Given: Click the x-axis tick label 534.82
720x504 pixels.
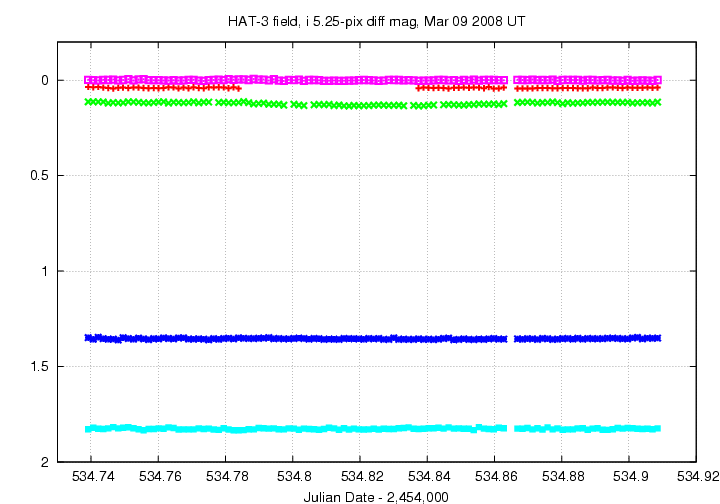Looking at the screenshot, I should 362,476.
